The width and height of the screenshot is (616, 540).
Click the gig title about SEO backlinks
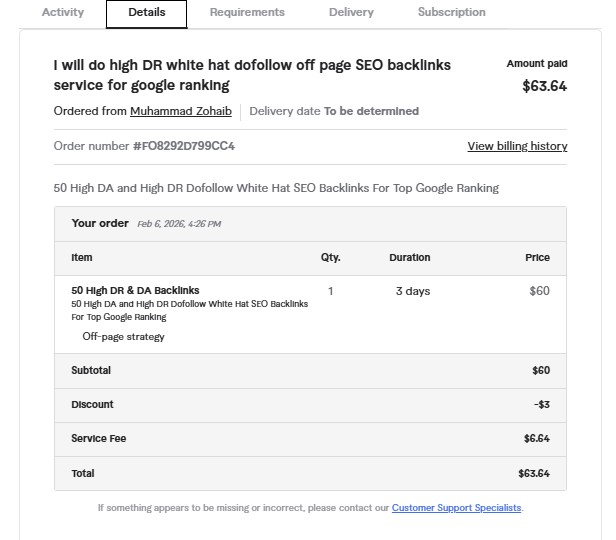pyautogui.click(x=252, y=75)
